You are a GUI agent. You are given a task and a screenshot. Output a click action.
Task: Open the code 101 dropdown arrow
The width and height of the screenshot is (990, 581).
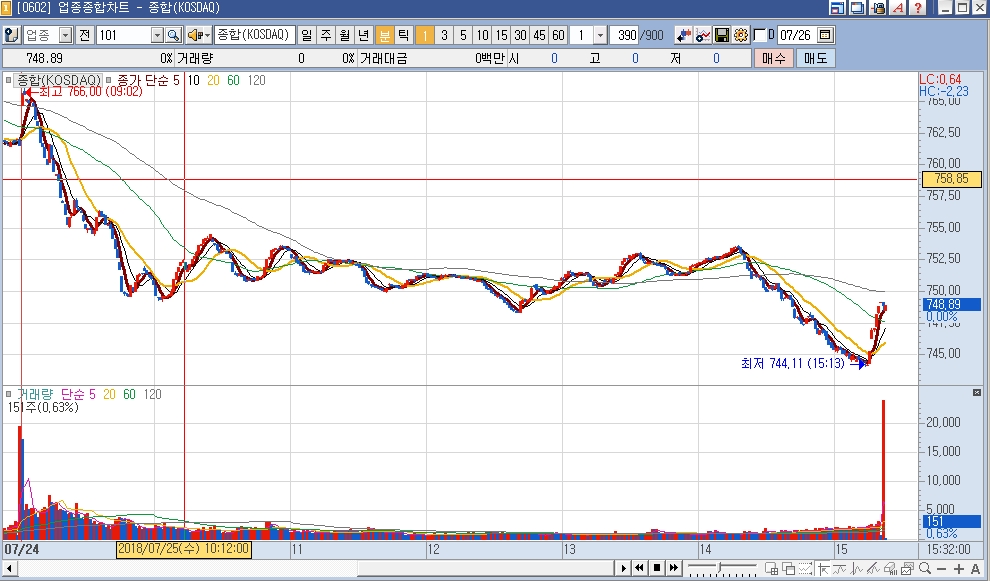pos(157,35)
